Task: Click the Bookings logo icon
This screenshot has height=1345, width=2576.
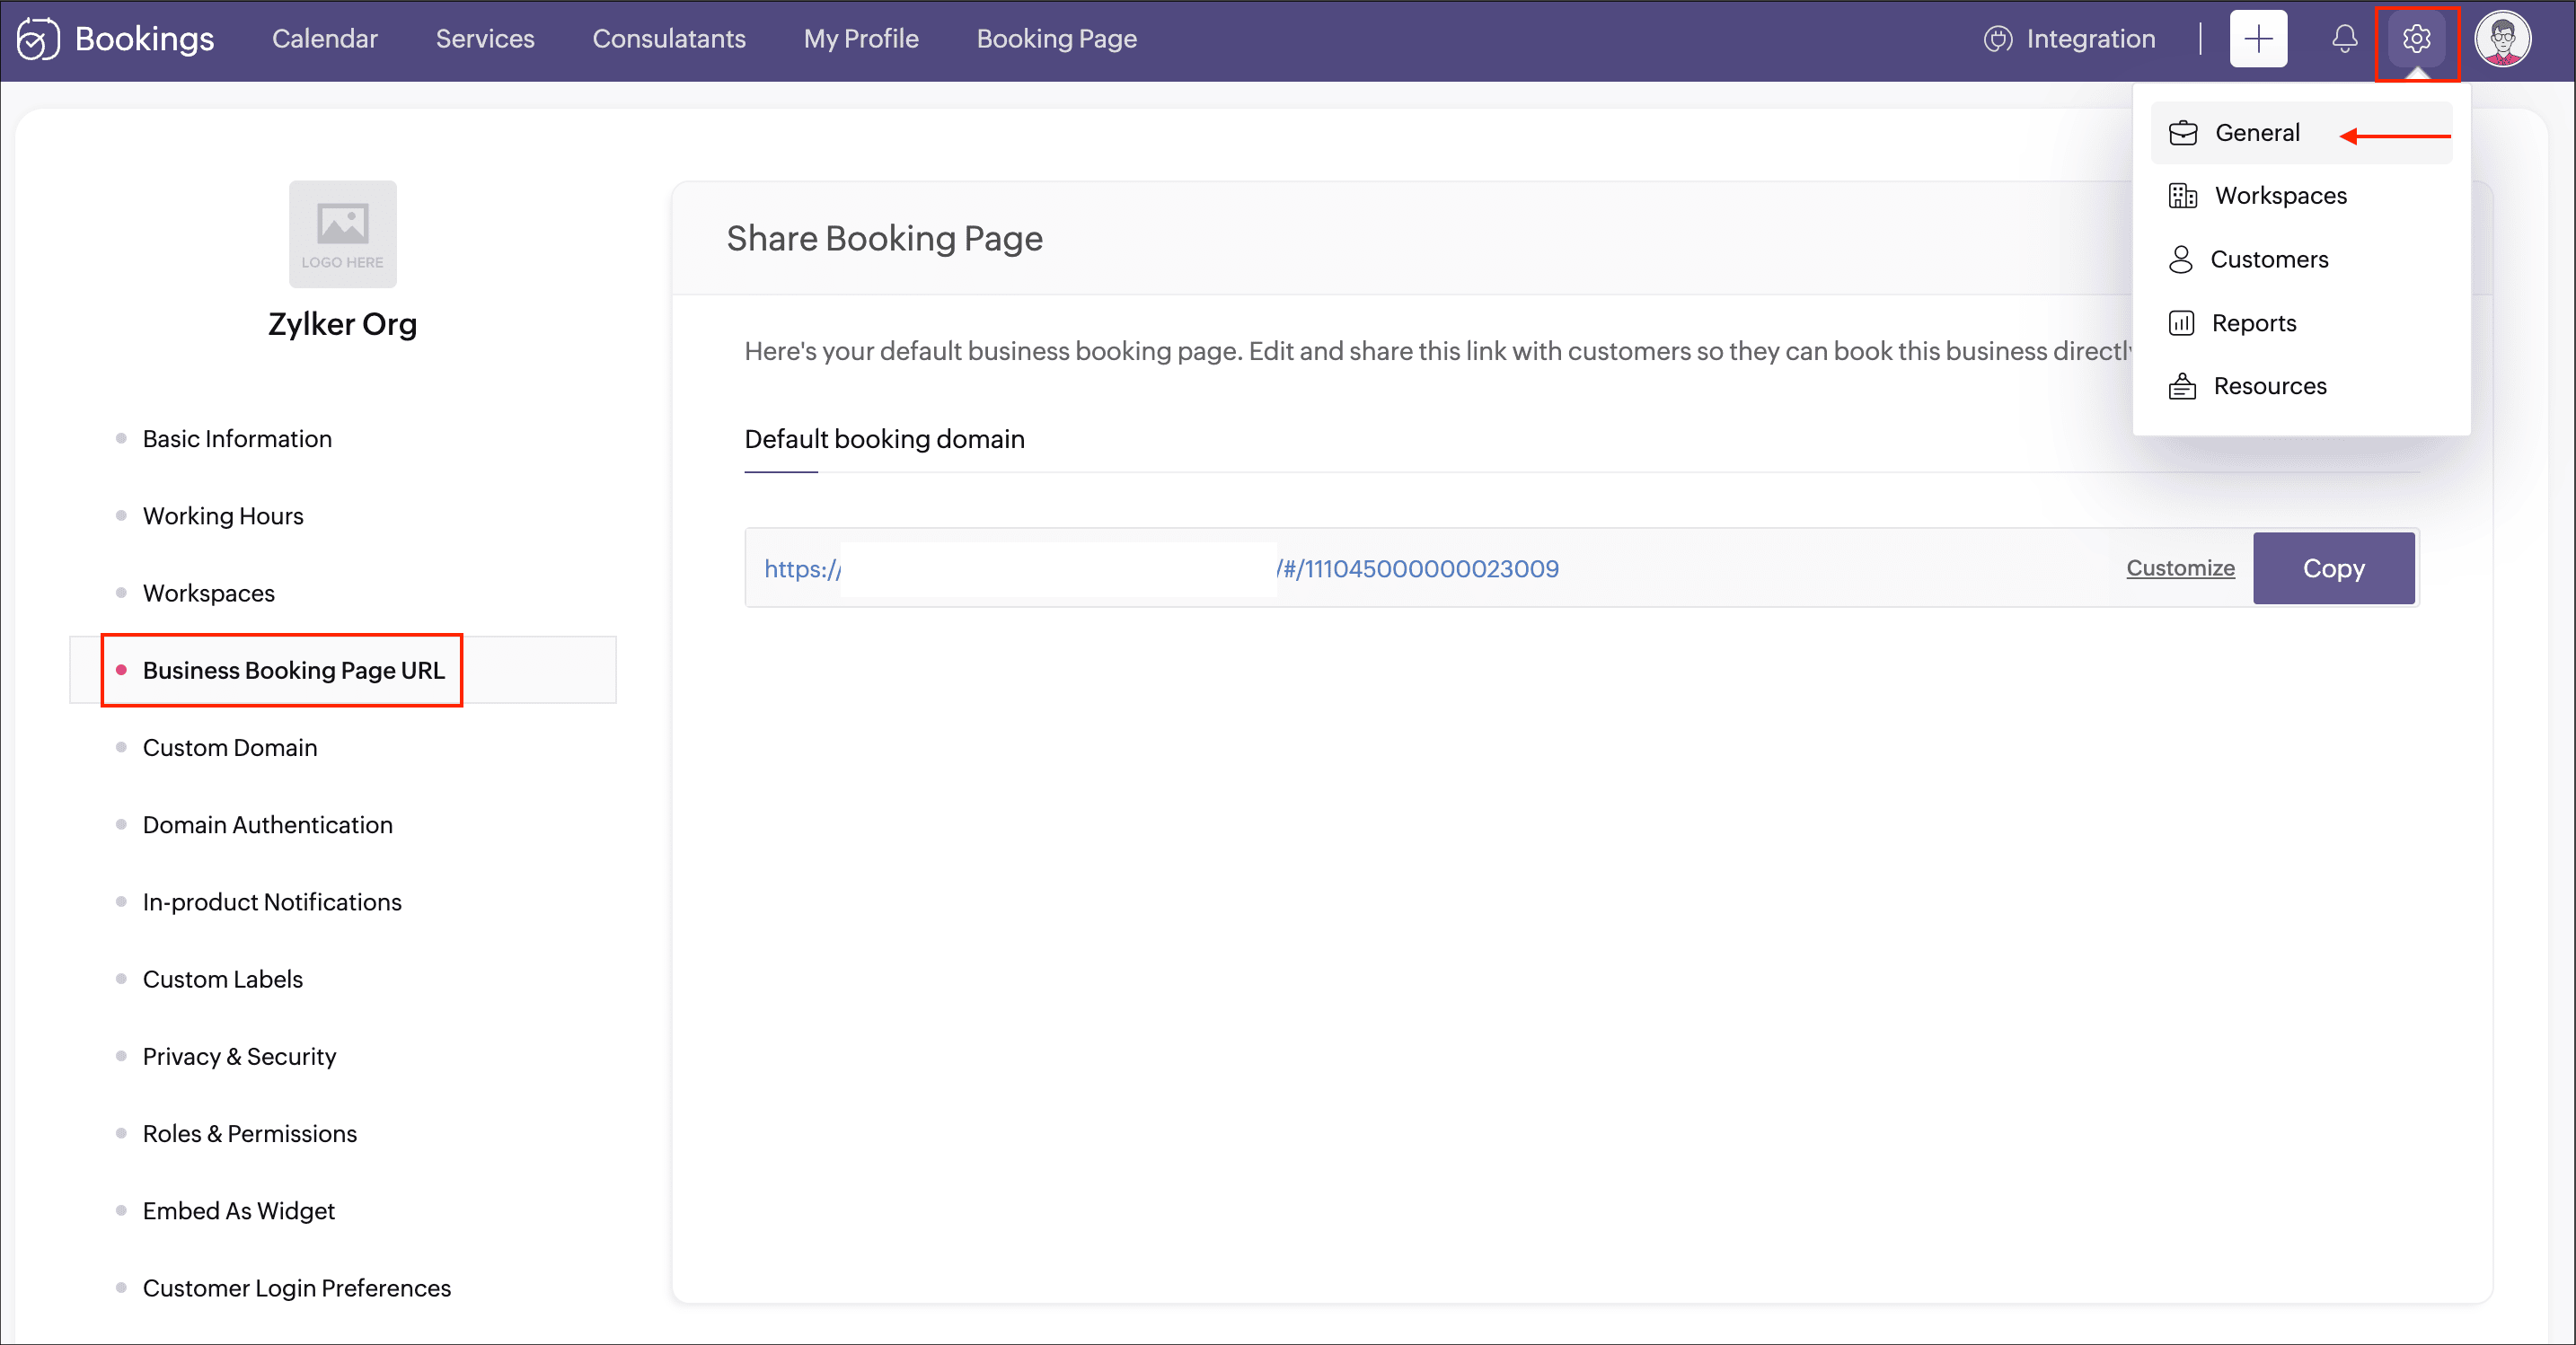Action: (x=38, y=39)
